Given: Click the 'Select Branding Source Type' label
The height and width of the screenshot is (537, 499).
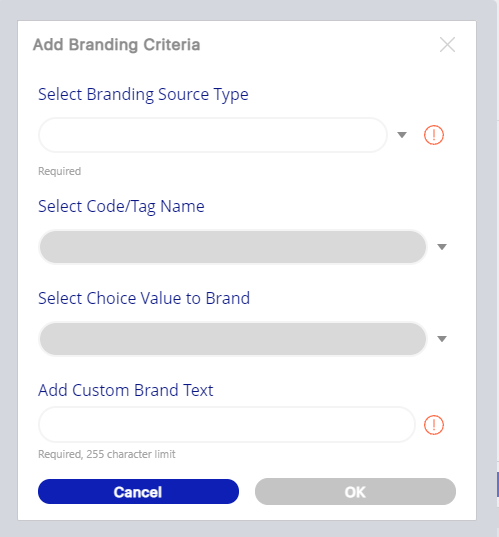Looking at the screenshot, I should click(x=143, y=95).
